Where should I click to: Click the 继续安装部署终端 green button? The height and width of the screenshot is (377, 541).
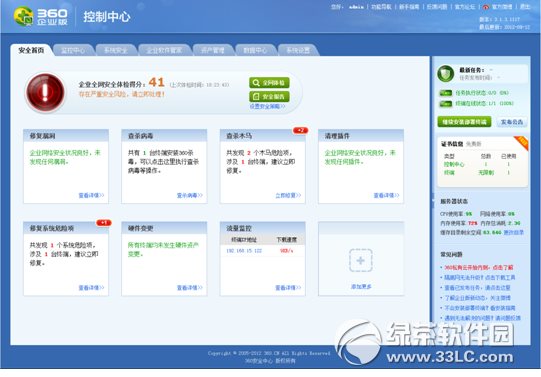464,122
